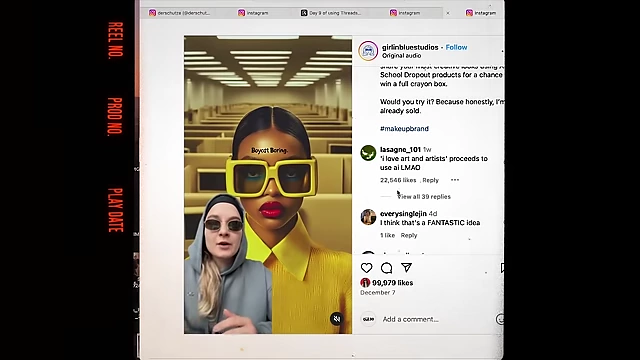Open the liker avatar beside 99,979 likes
The image size is (640, 360).
[365, 282]
